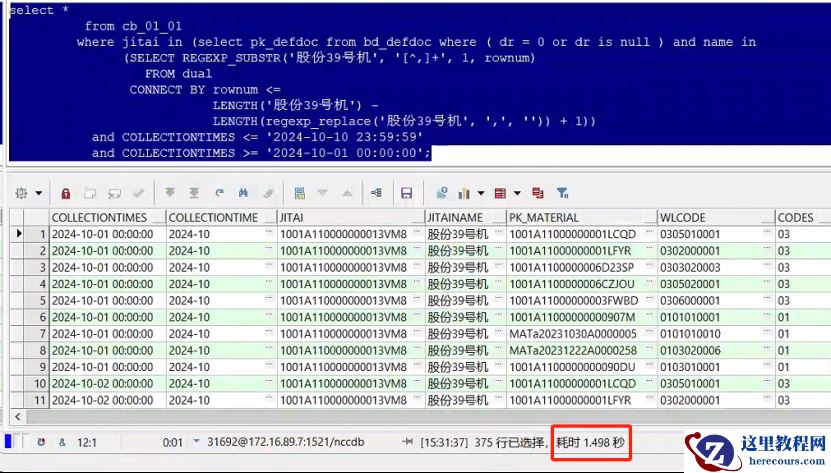Viewport: 831px width, 473px height.
Task: Click the next record down-triangle icon
Action: point(323,192)
